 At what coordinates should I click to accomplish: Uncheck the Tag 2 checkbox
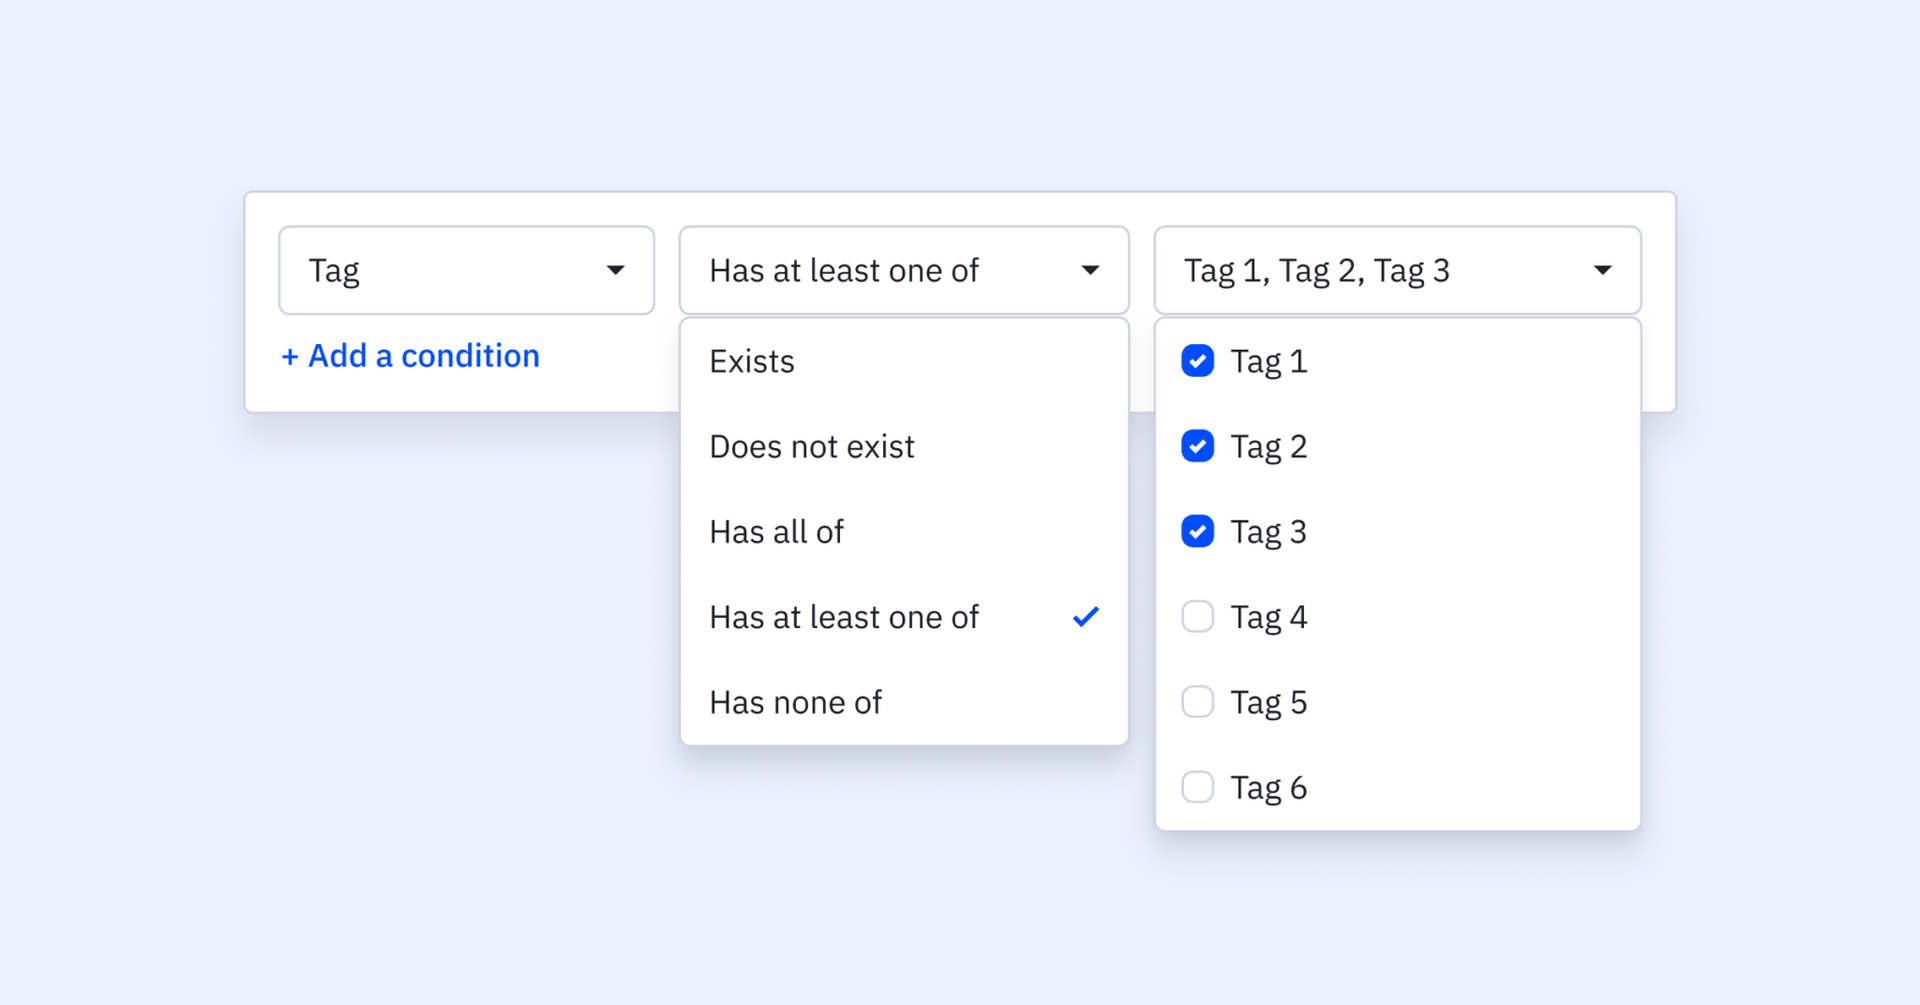coord(1197,446)
